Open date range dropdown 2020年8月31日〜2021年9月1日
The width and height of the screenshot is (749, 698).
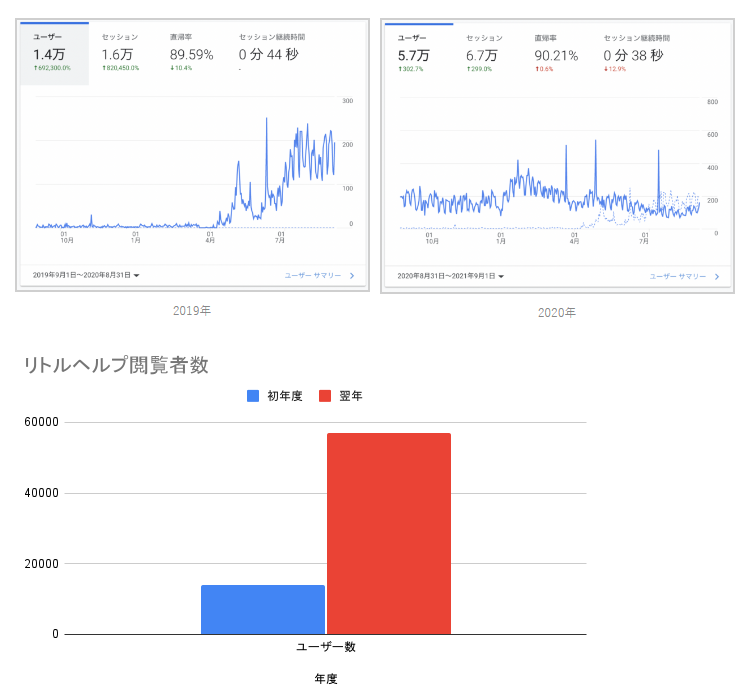450,276
